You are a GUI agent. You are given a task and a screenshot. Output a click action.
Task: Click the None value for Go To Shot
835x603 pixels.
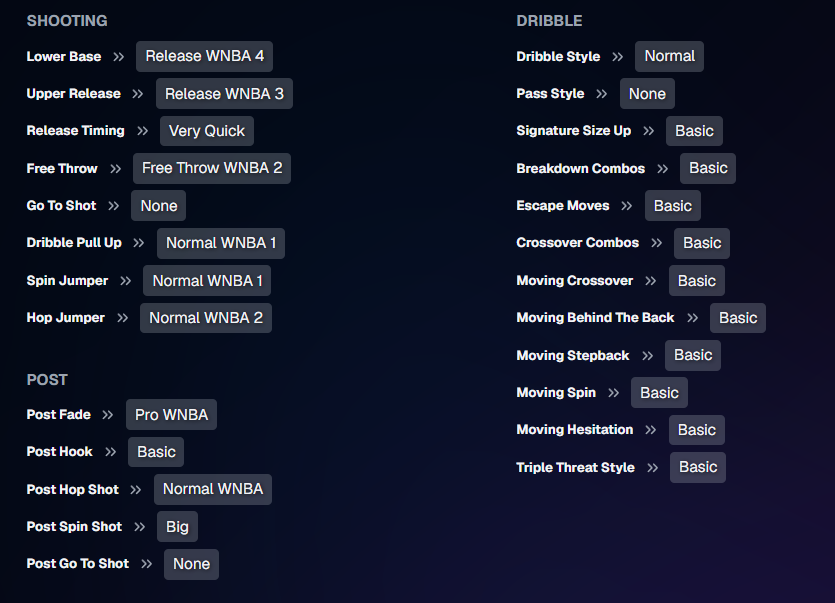click(159, 206)
